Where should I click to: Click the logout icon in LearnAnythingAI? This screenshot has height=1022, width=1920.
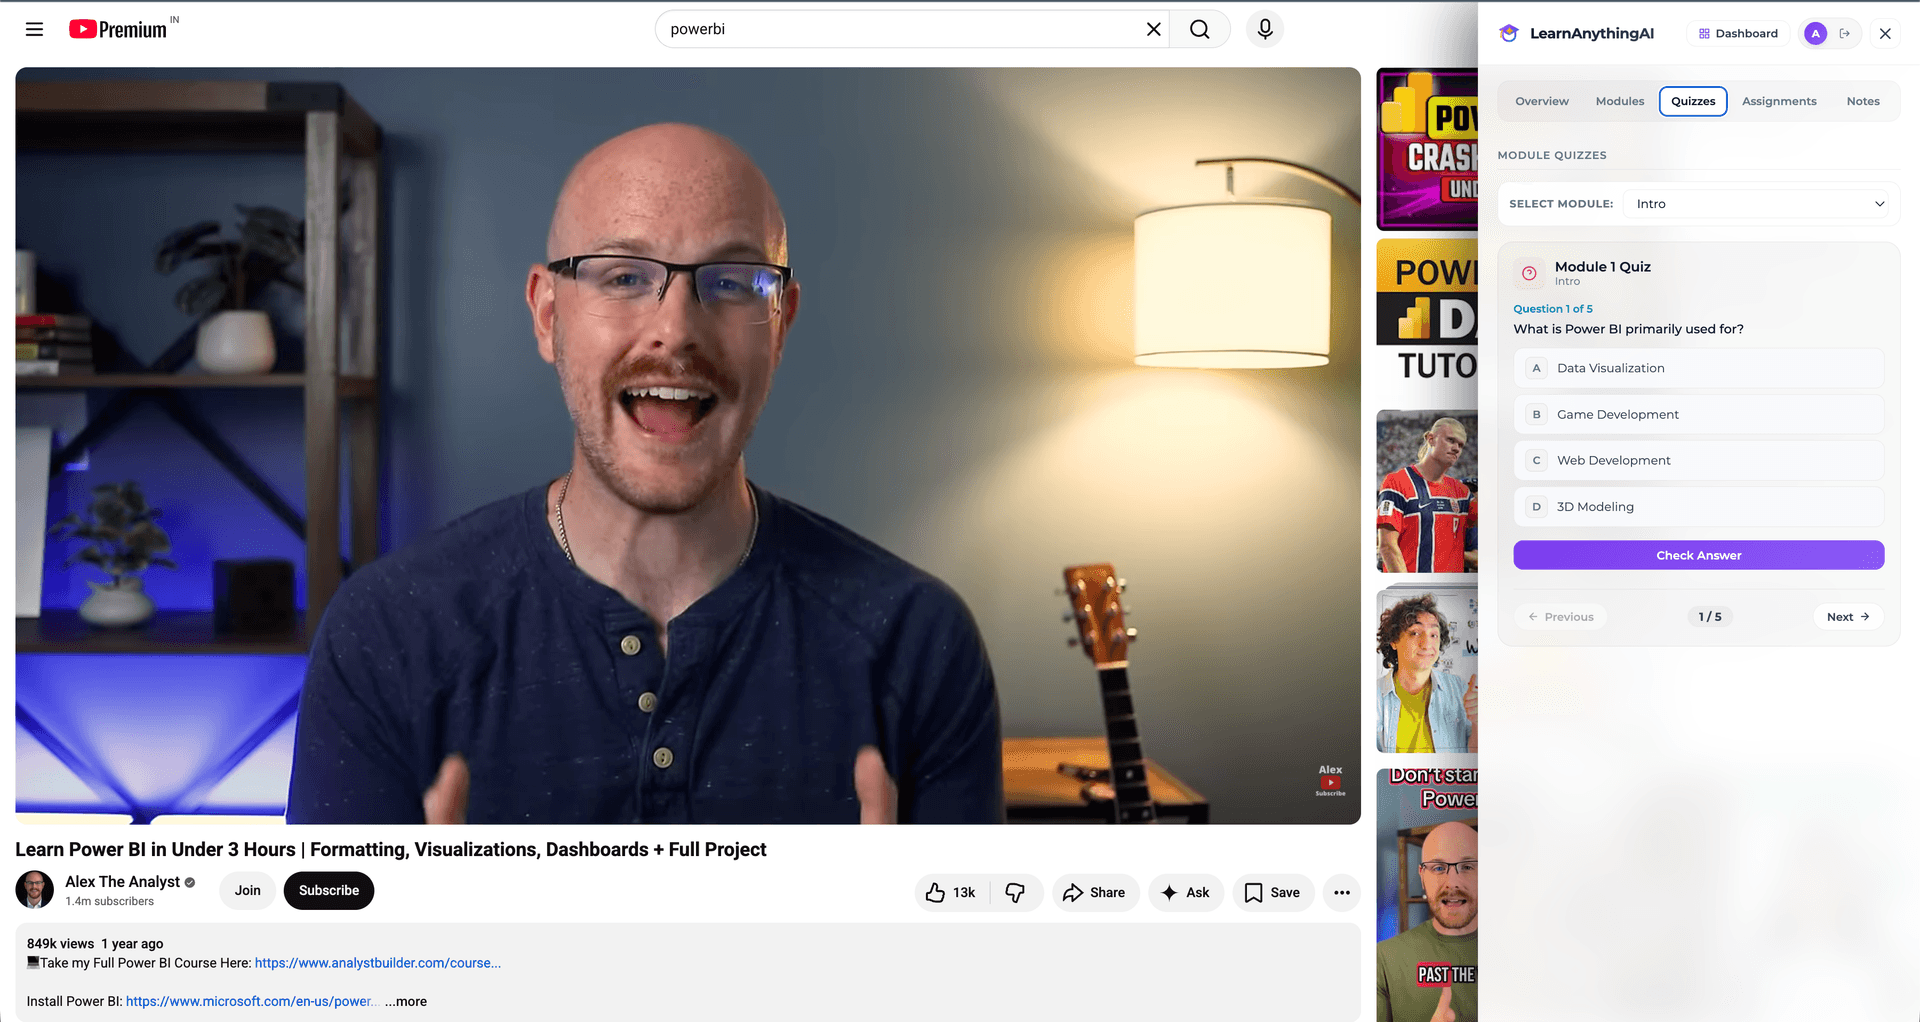click(1845, 33)
